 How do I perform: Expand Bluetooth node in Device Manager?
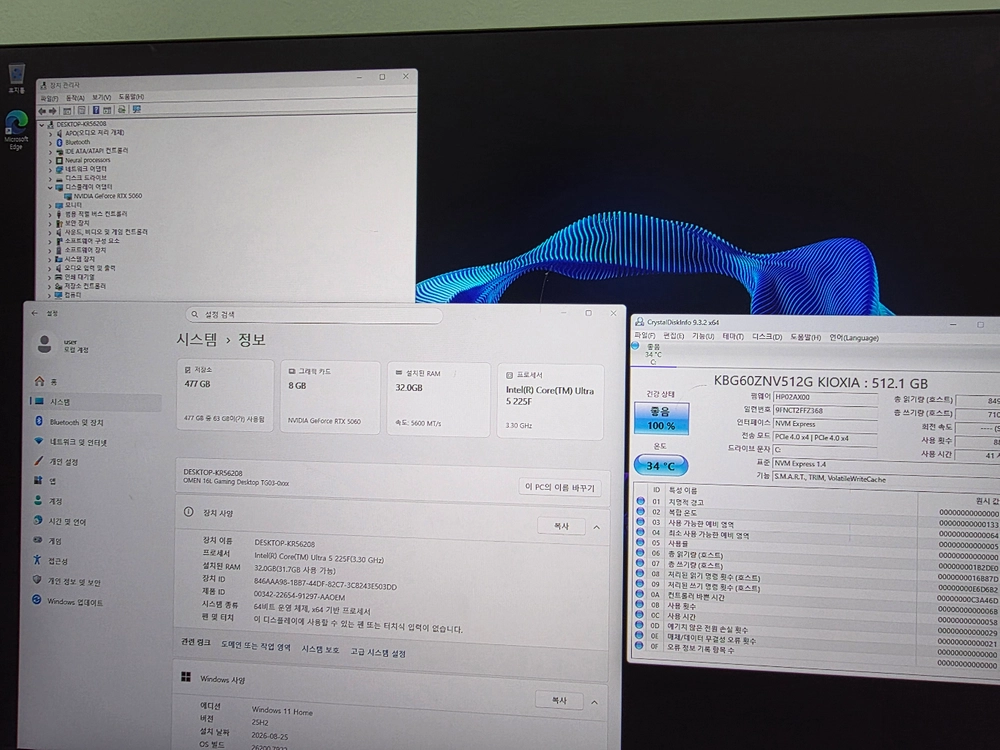click(x=50, y=143)
